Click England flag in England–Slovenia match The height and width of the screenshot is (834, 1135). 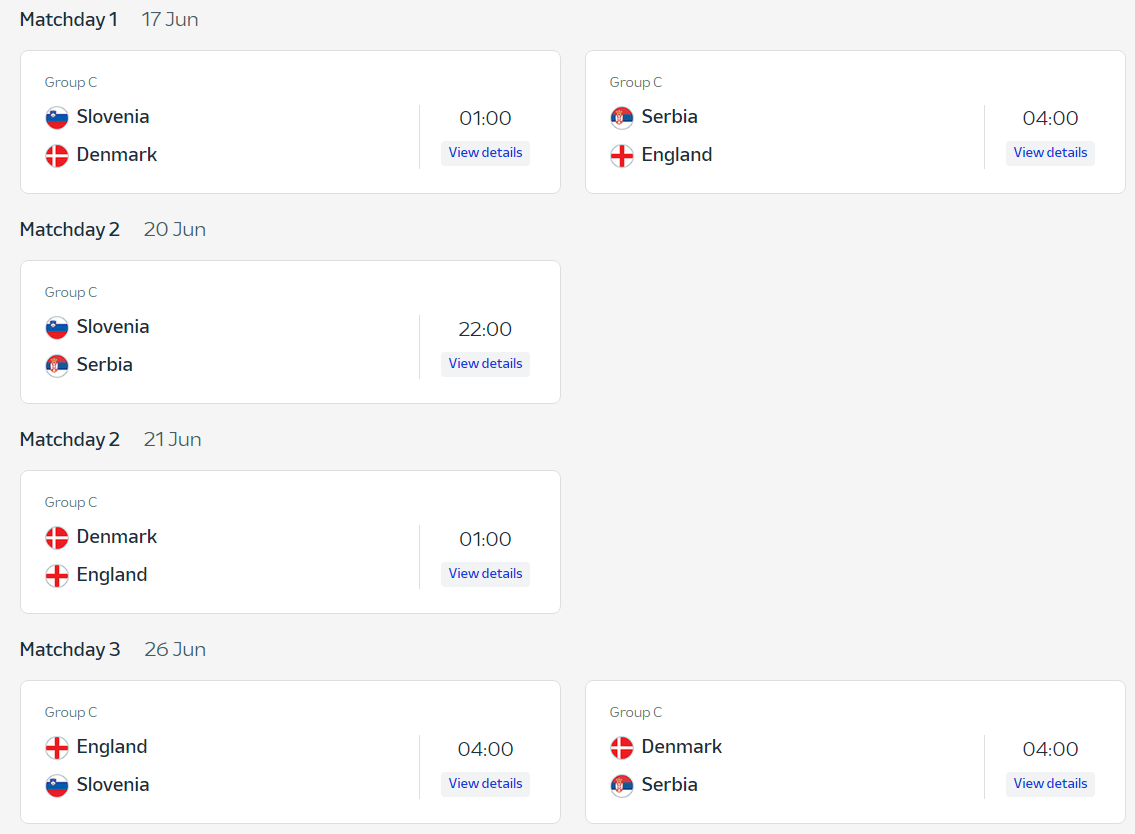(x=57, y=748)
